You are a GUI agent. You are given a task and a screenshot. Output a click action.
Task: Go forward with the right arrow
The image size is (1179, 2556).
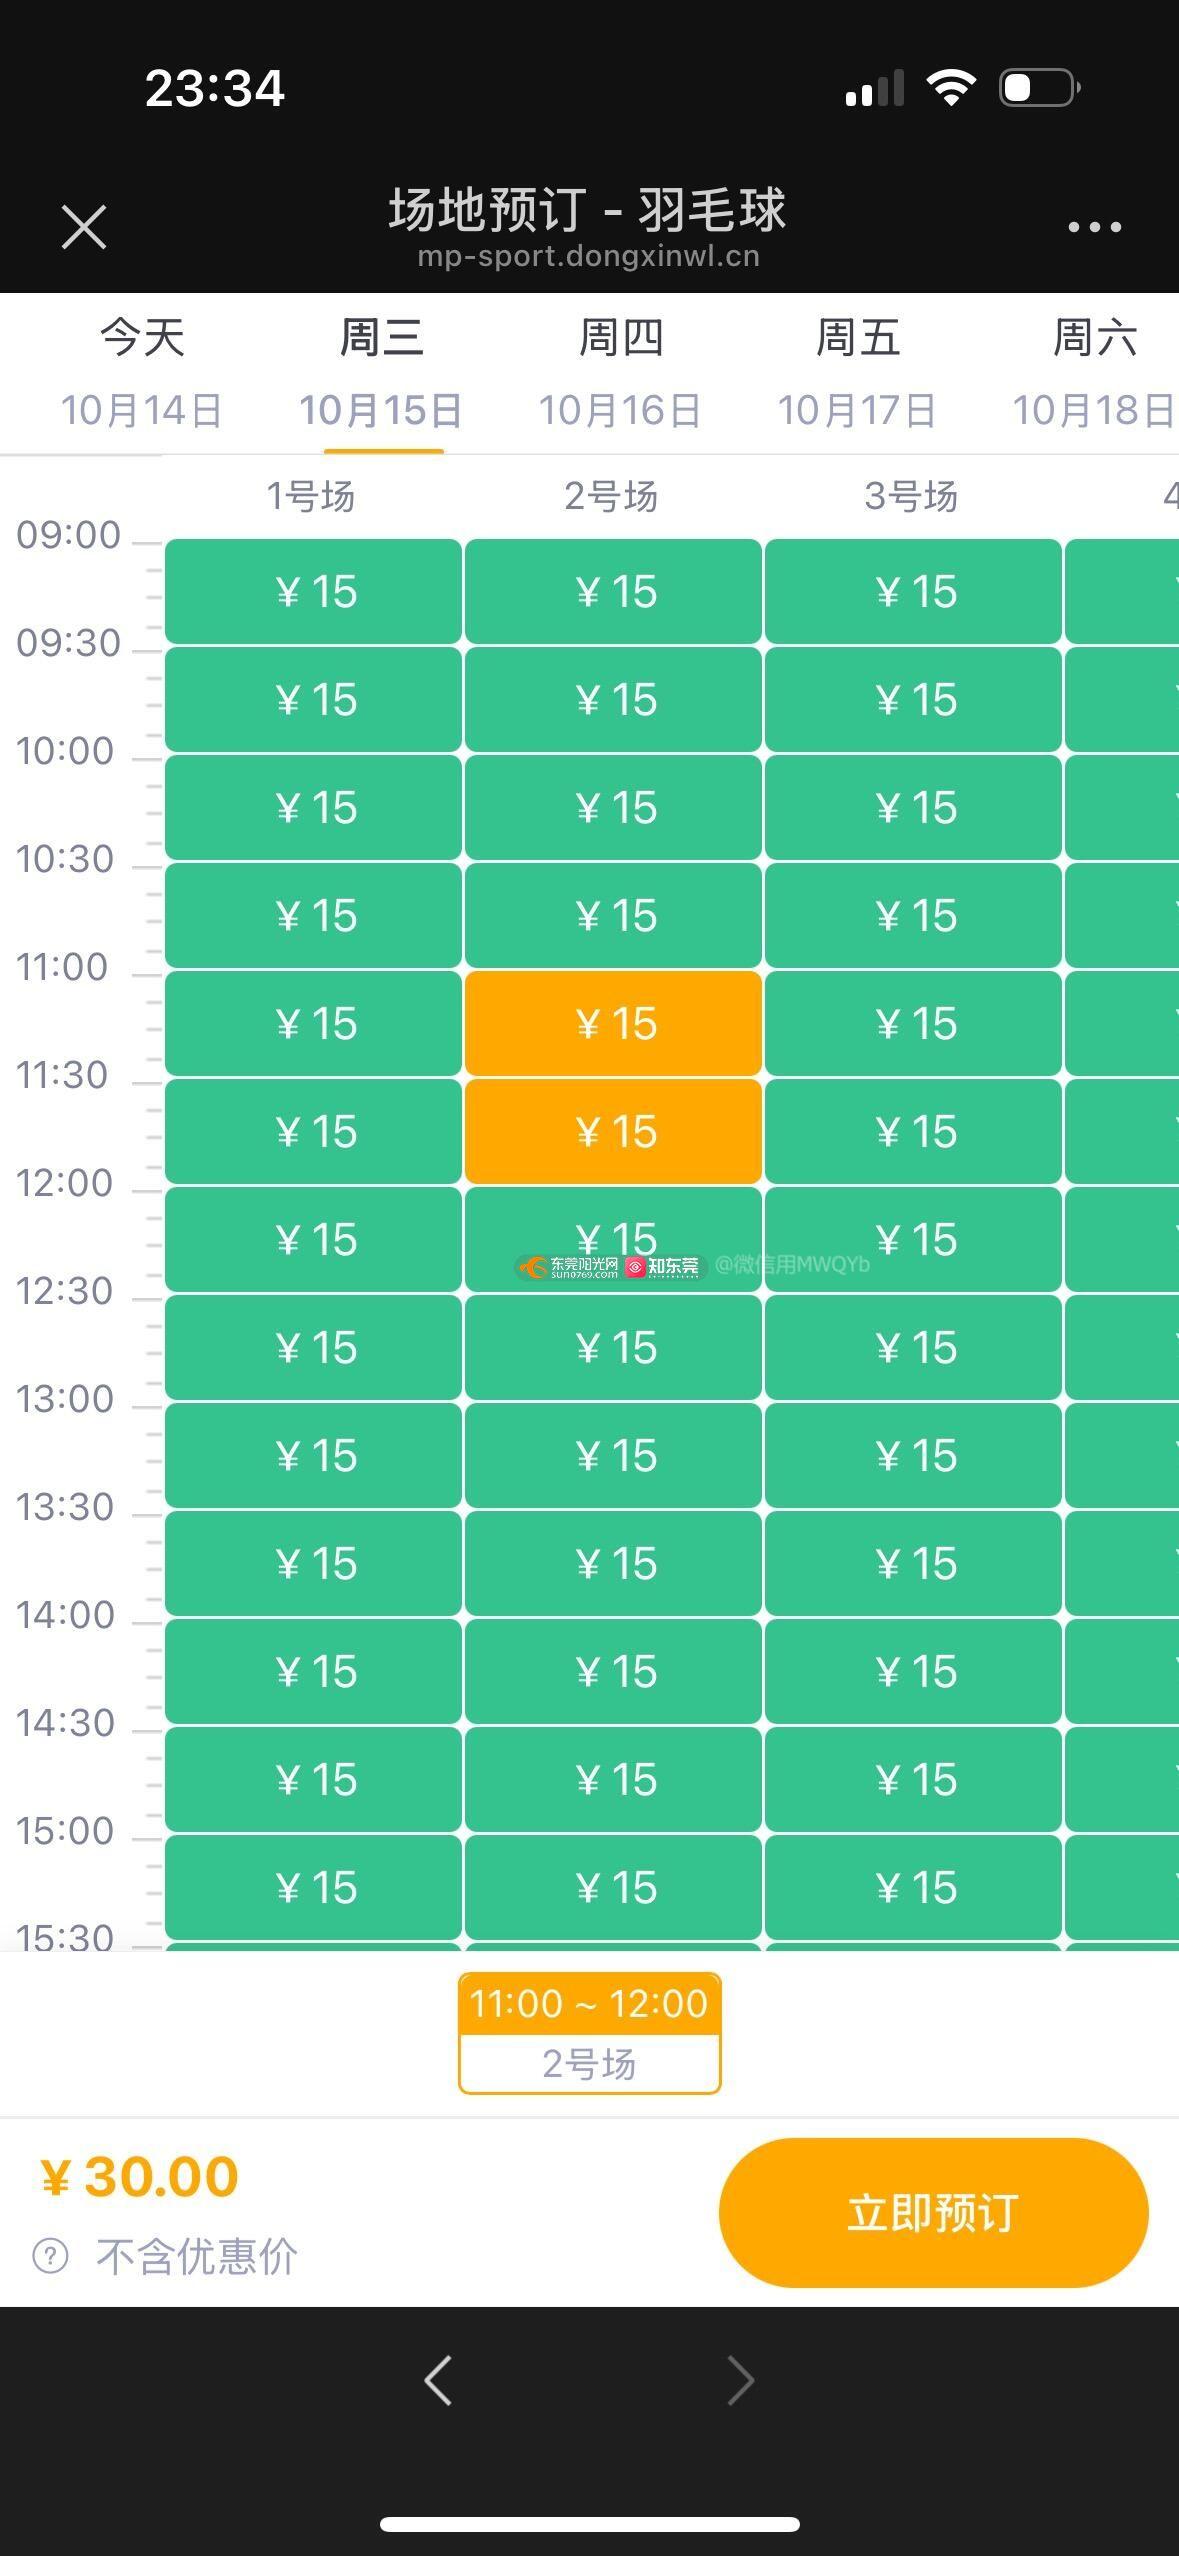tap(740, 2379)
